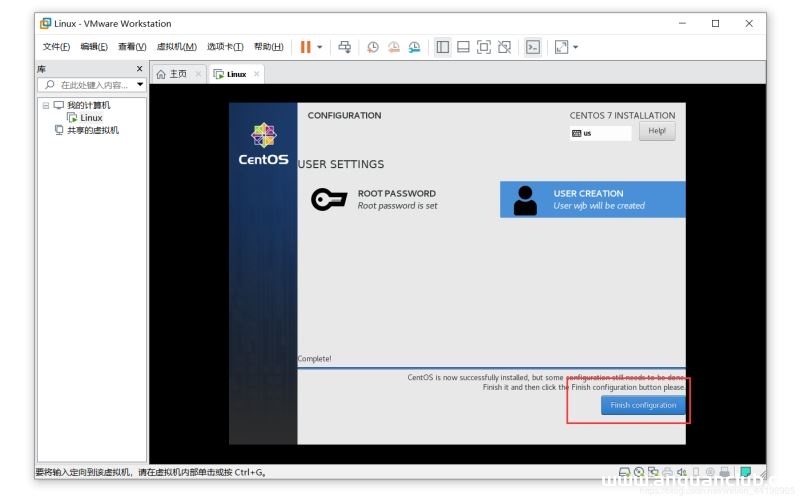Open the console view toolbar icon
The width and height of the screenshot is (800, 501).
(533, 47)
